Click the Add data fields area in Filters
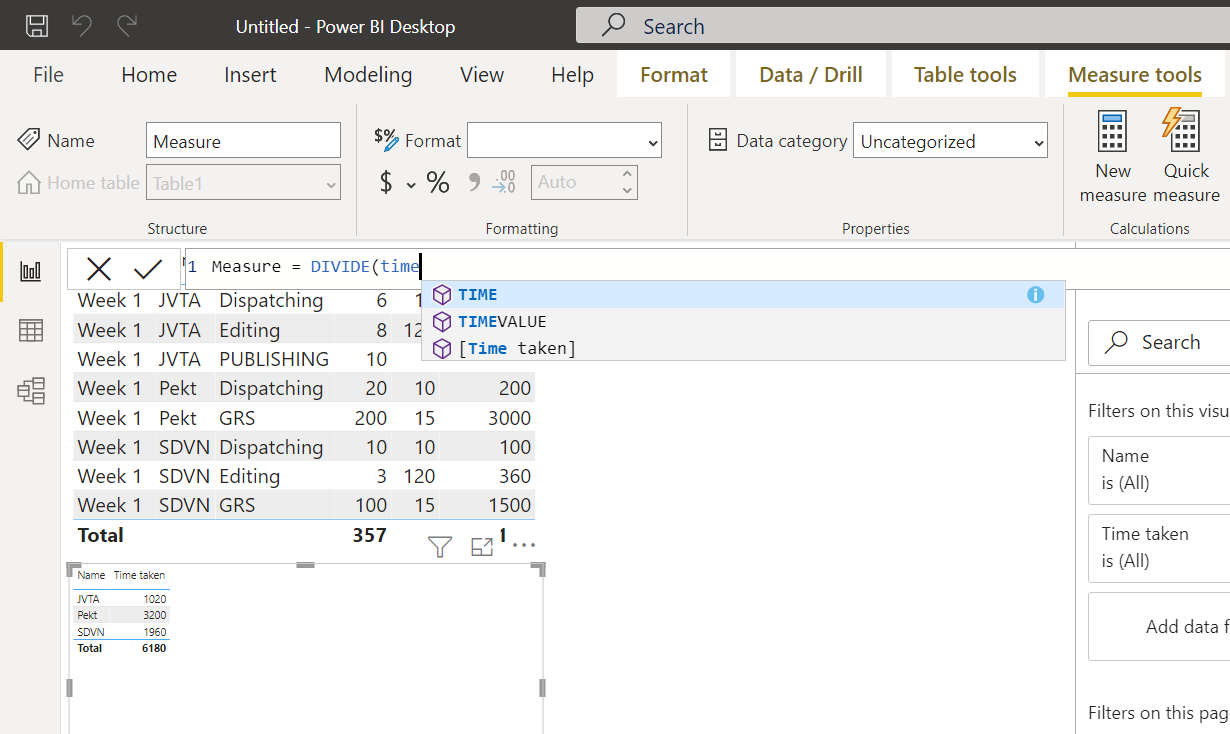 coord(1160,627)
